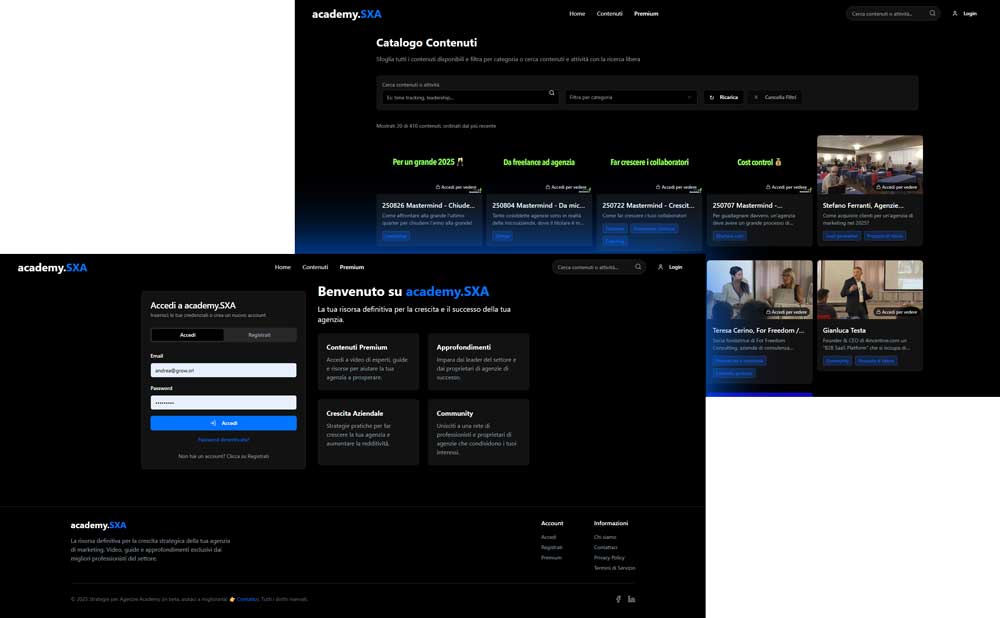The image size is (1000, 618).
Task: Open the LinkedIn icon in the footer
Action: (x=631, y=599)
